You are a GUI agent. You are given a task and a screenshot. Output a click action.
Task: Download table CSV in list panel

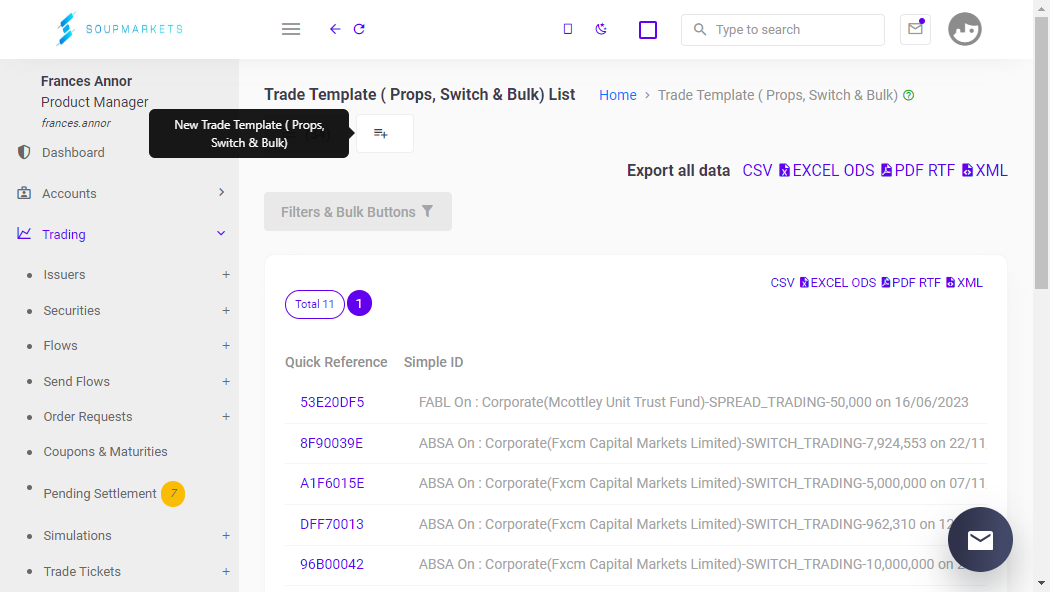tap(782, 283)
